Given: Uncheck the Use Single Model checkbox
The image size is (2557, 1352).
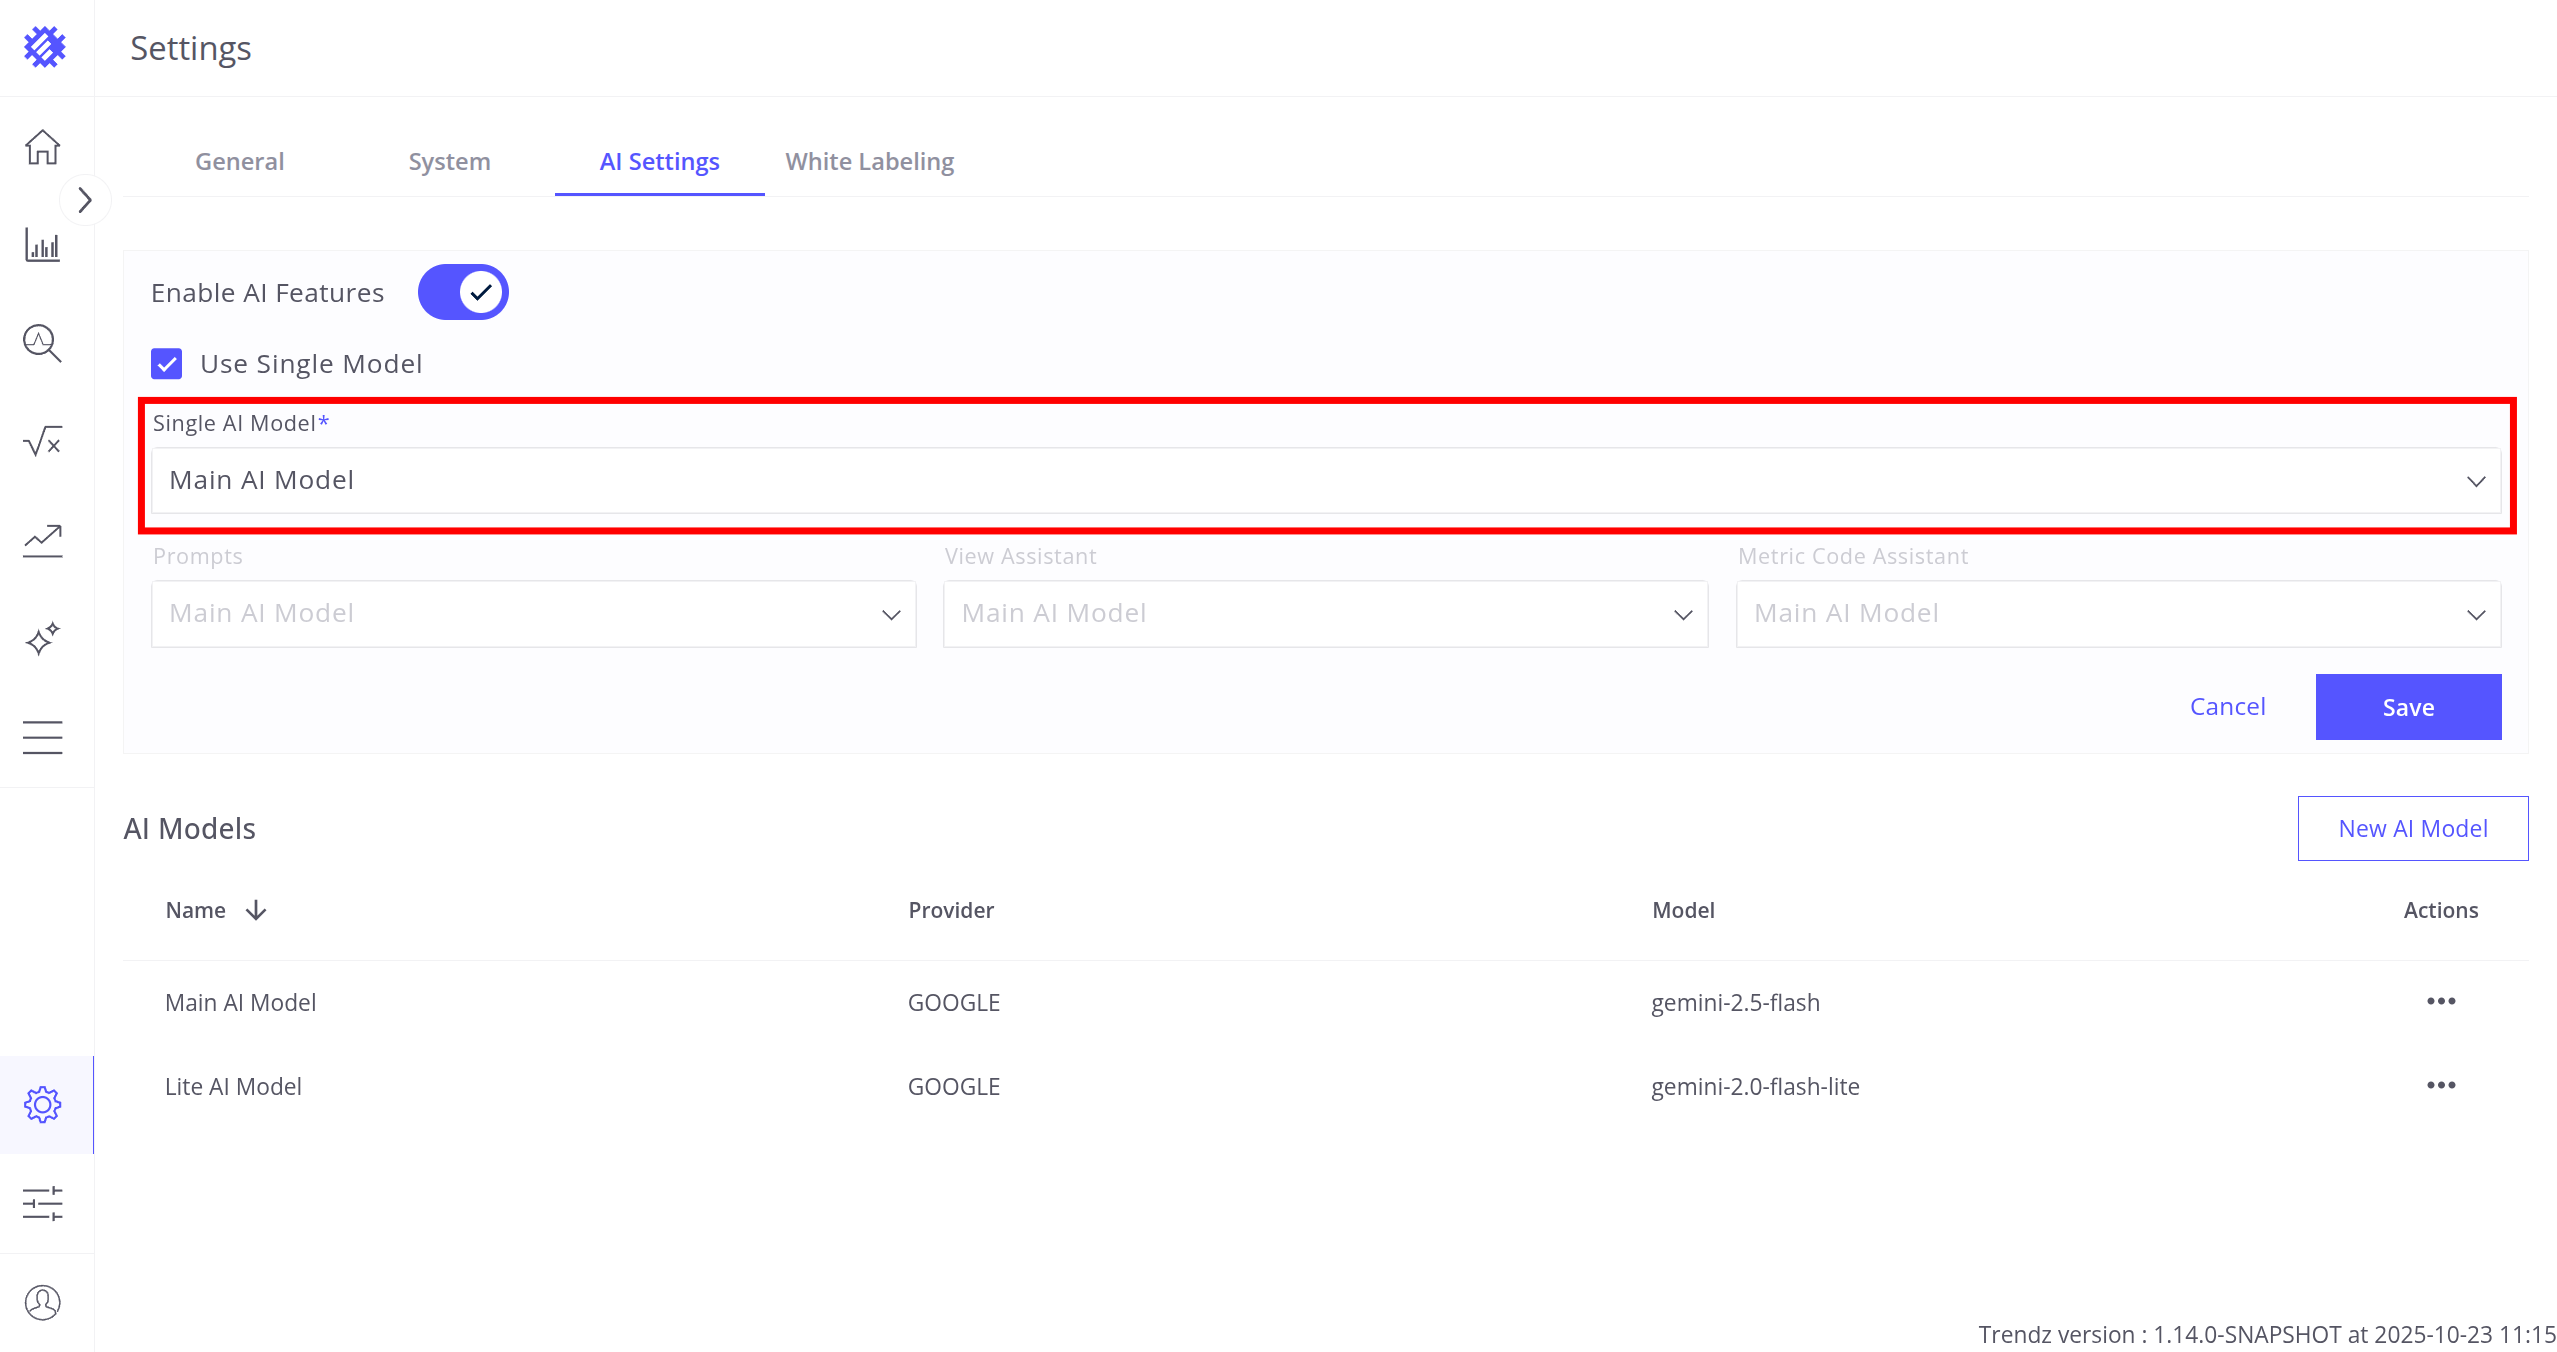Looking at the screenshot, I should (167, 364).
